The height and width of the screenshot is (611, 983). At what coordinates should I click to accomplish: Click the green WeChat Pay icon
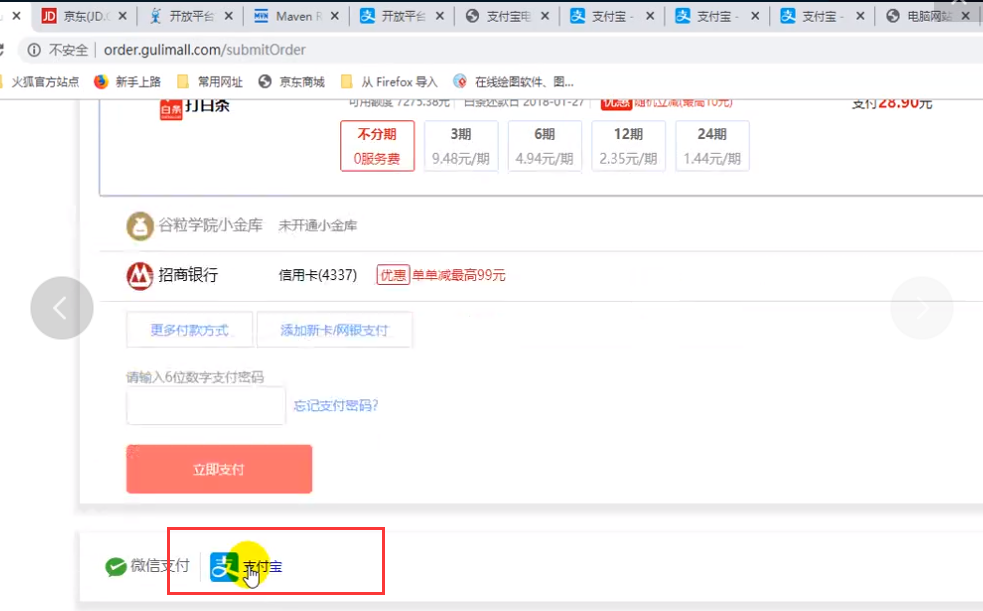pyautogui.click(x=116, y=567)
